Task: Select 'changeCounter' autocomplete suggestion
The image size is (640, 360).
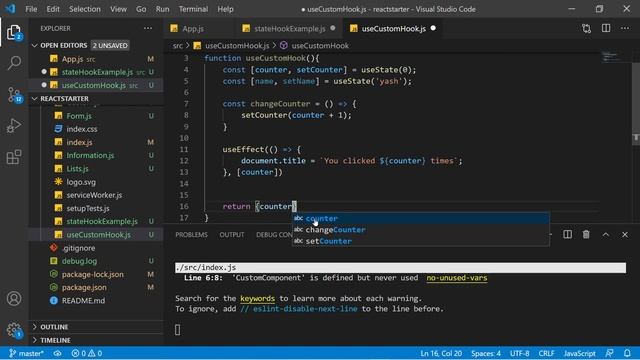Action: click(421, 230)
